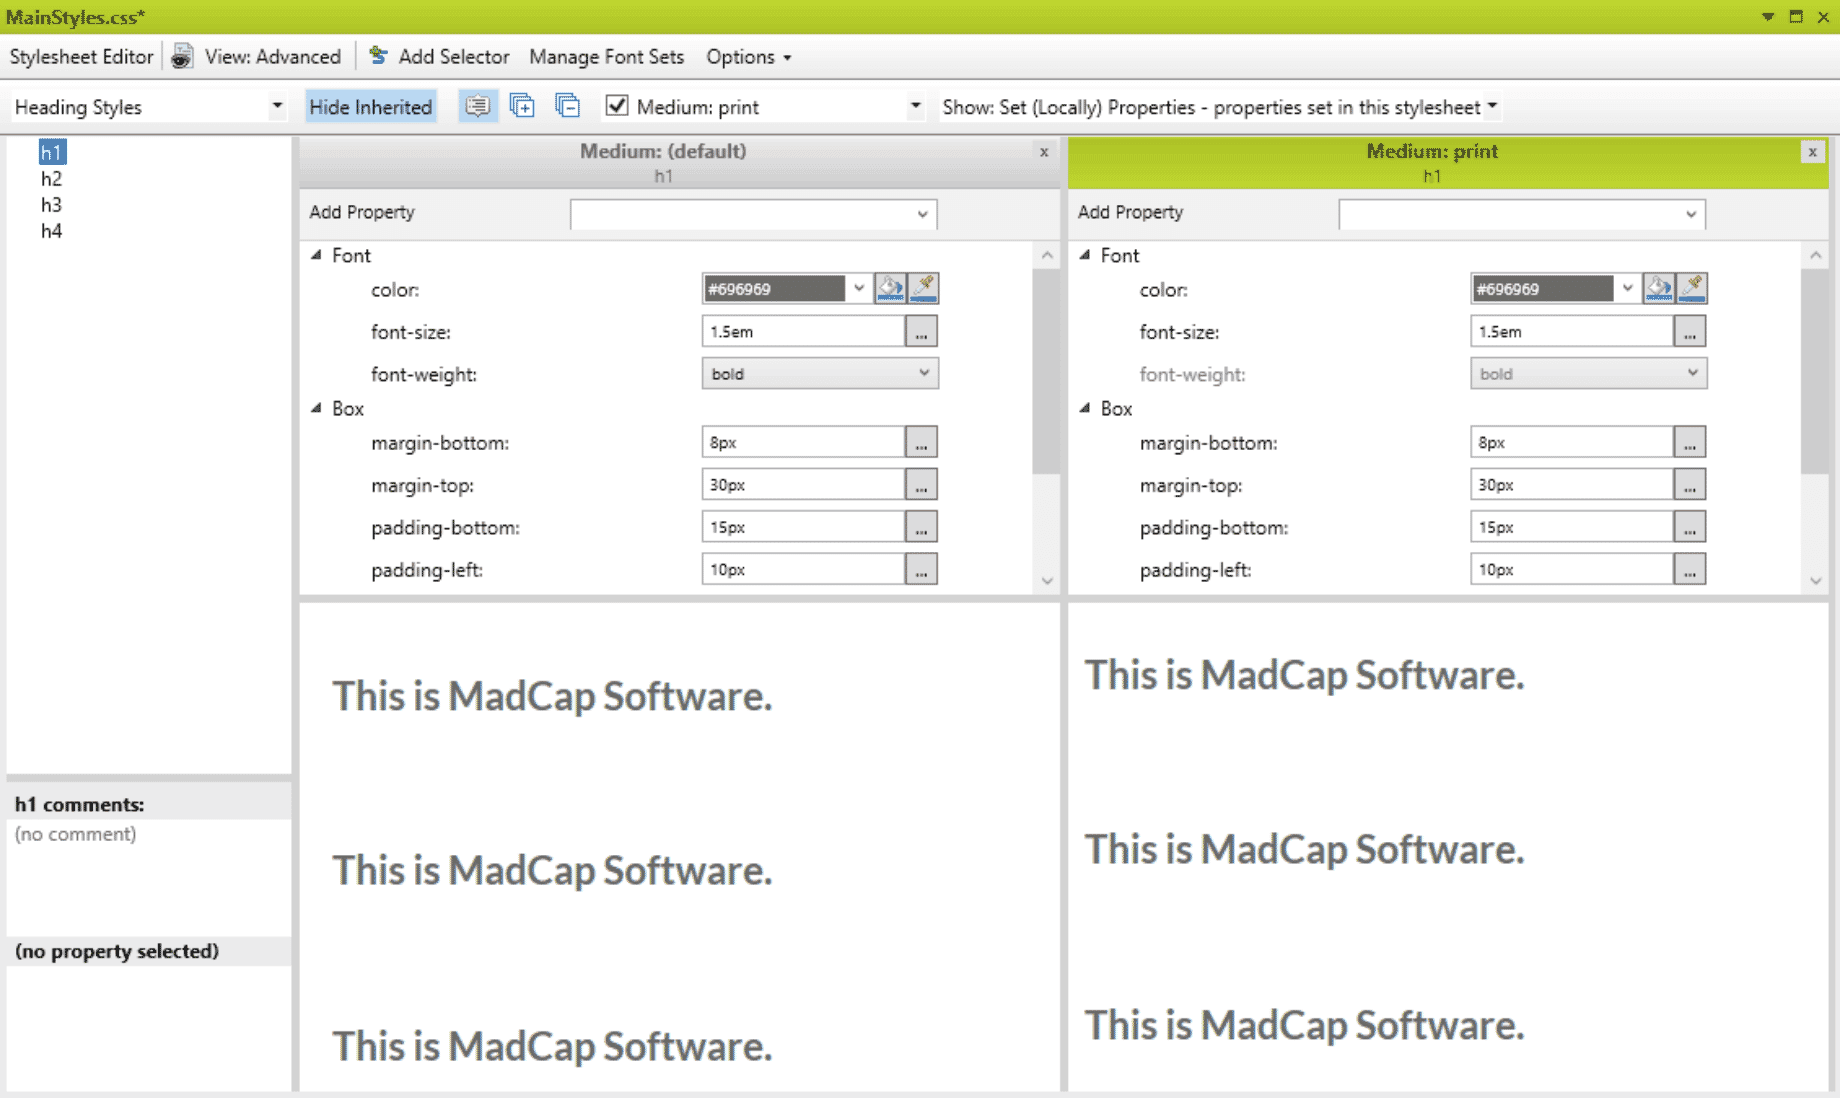Toggle the Medium: print checkbox
Viewport: 1840px width, 1098px height.
click(617, 105)
